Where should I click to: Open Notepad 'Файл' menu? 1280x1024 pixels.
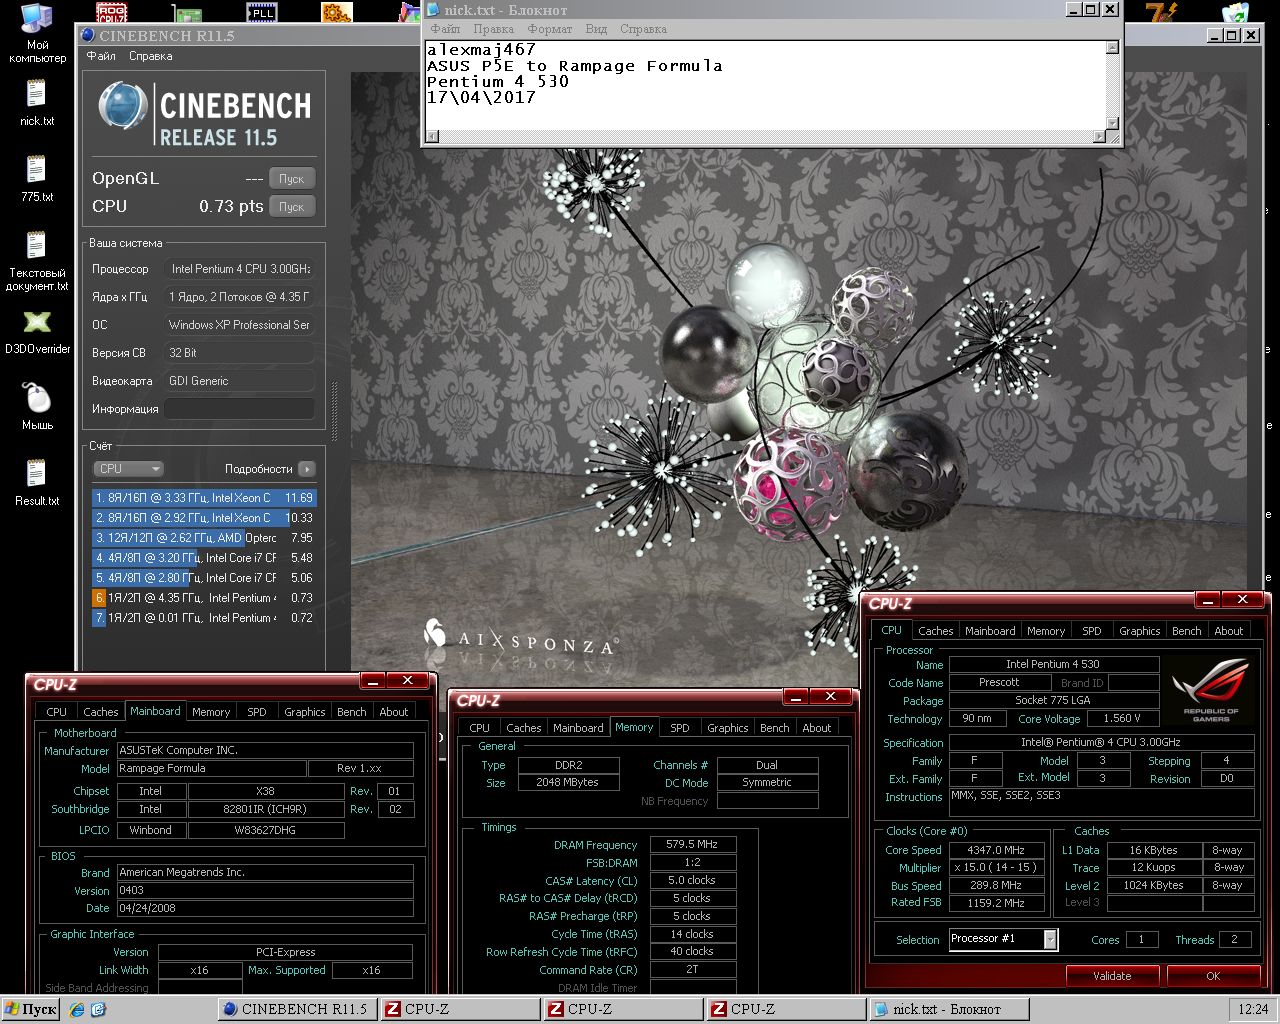tap(445, 29)
